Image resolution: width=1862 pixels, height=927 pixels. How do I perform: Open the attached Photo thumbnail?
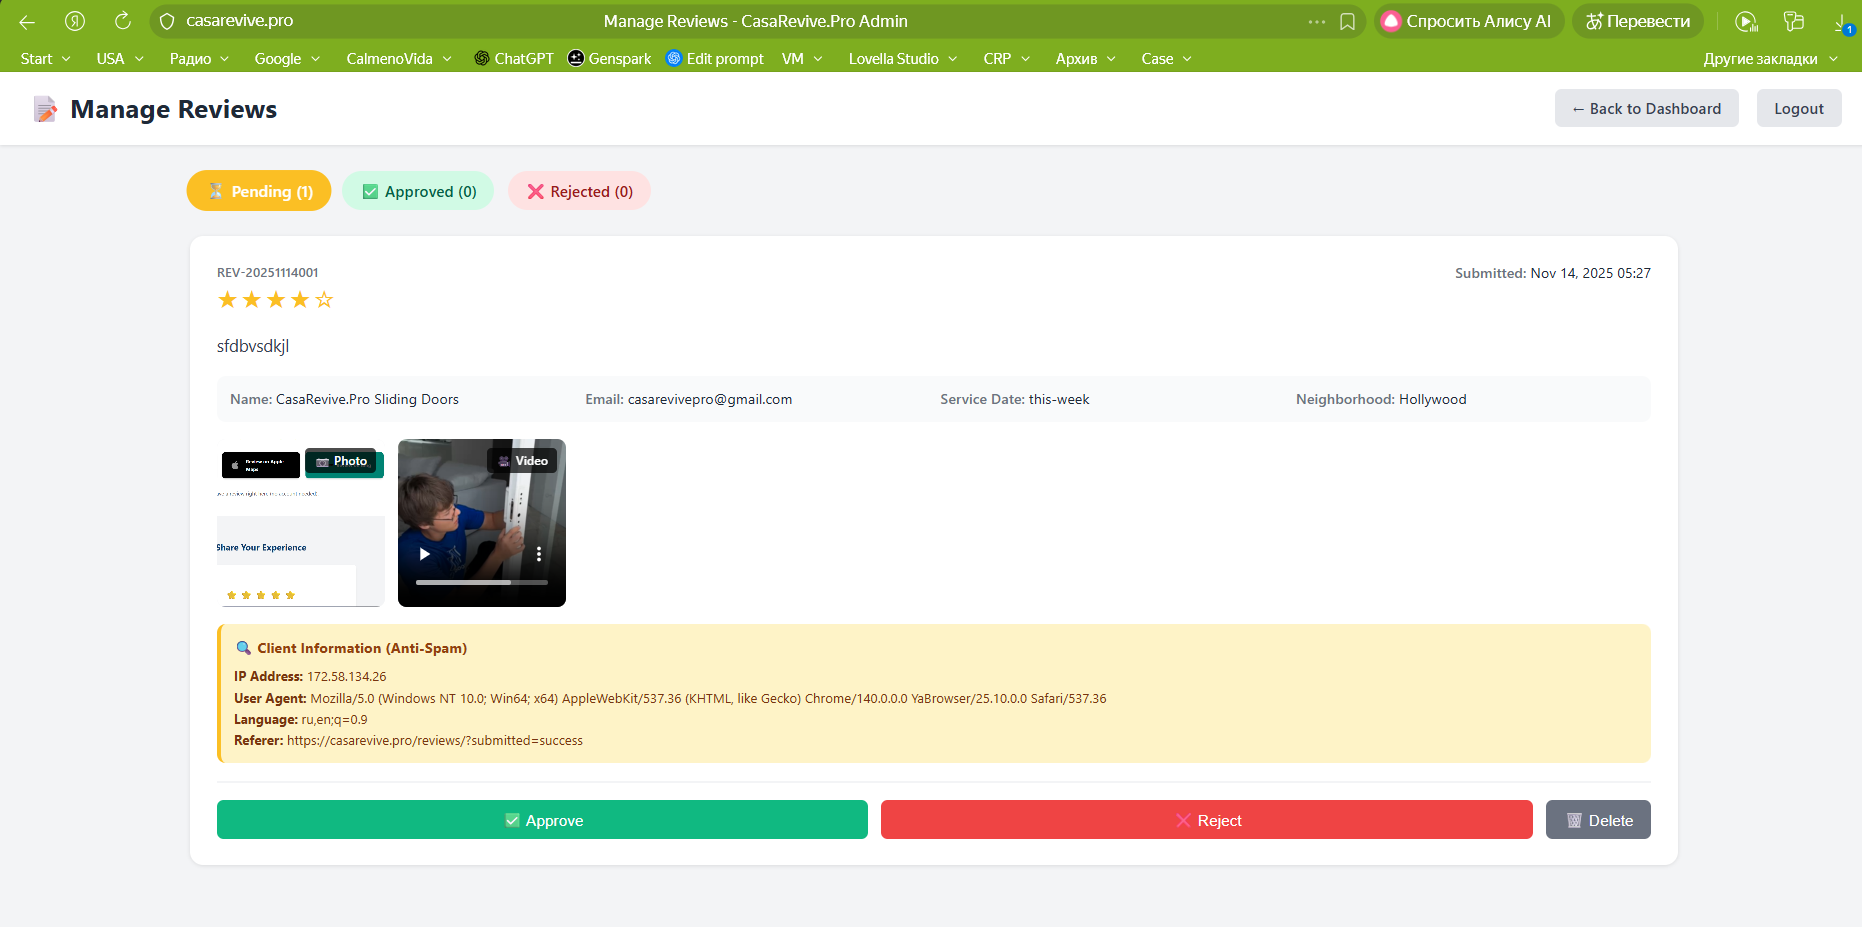point(300,523)
